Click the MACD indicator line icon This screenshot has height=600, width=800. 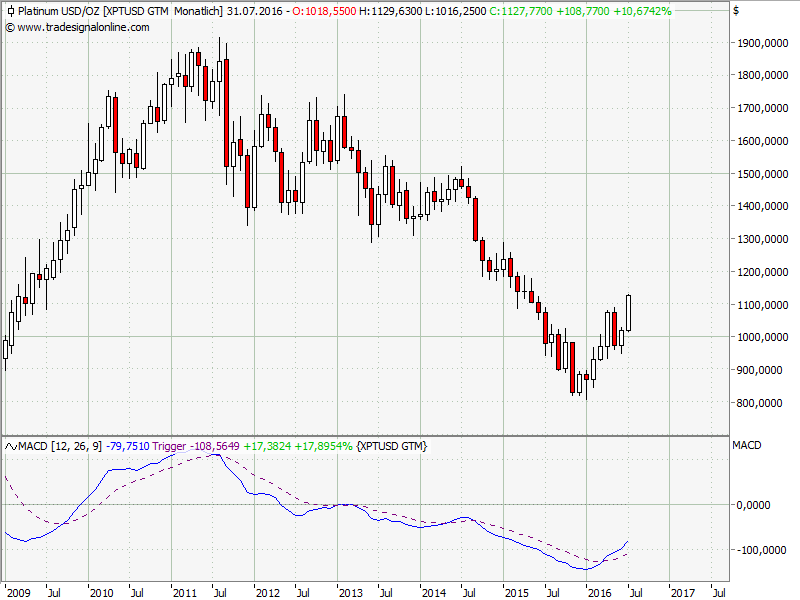(x=11, y=444)
